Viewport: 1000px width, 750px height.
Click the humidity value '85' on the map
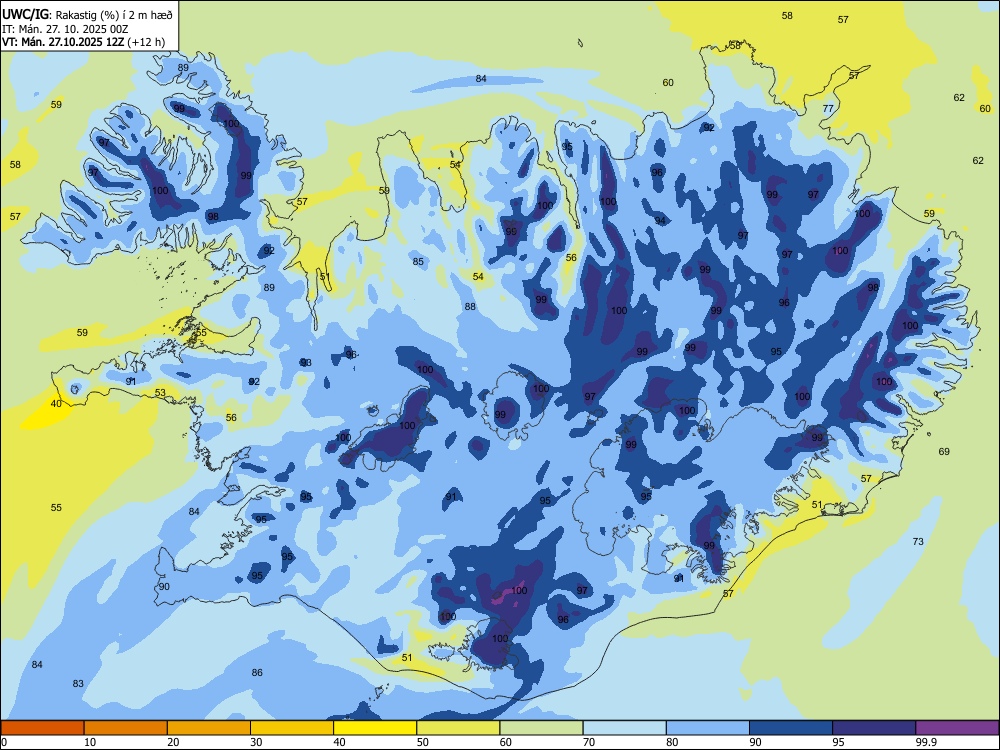(418, 261)
